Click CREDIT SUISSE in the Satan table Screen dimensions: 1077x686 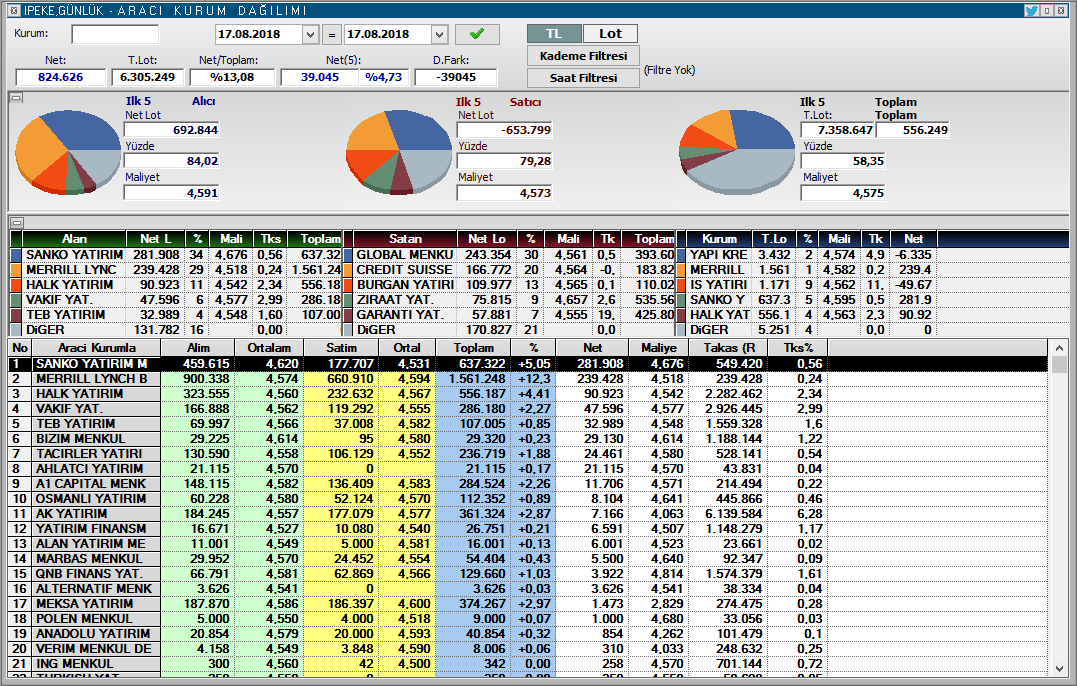point(405,270)
